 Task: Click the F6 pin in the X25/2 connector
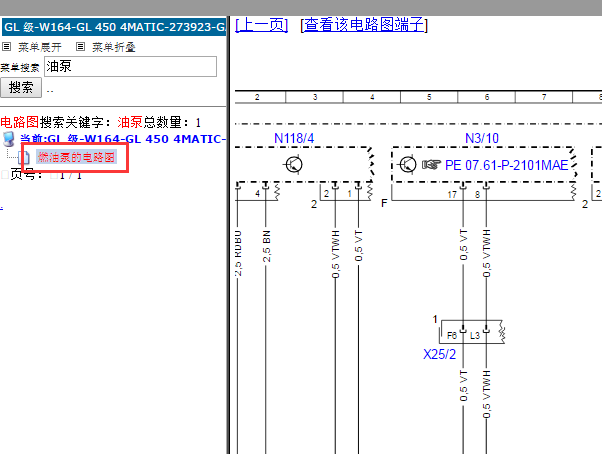[452, 336]
